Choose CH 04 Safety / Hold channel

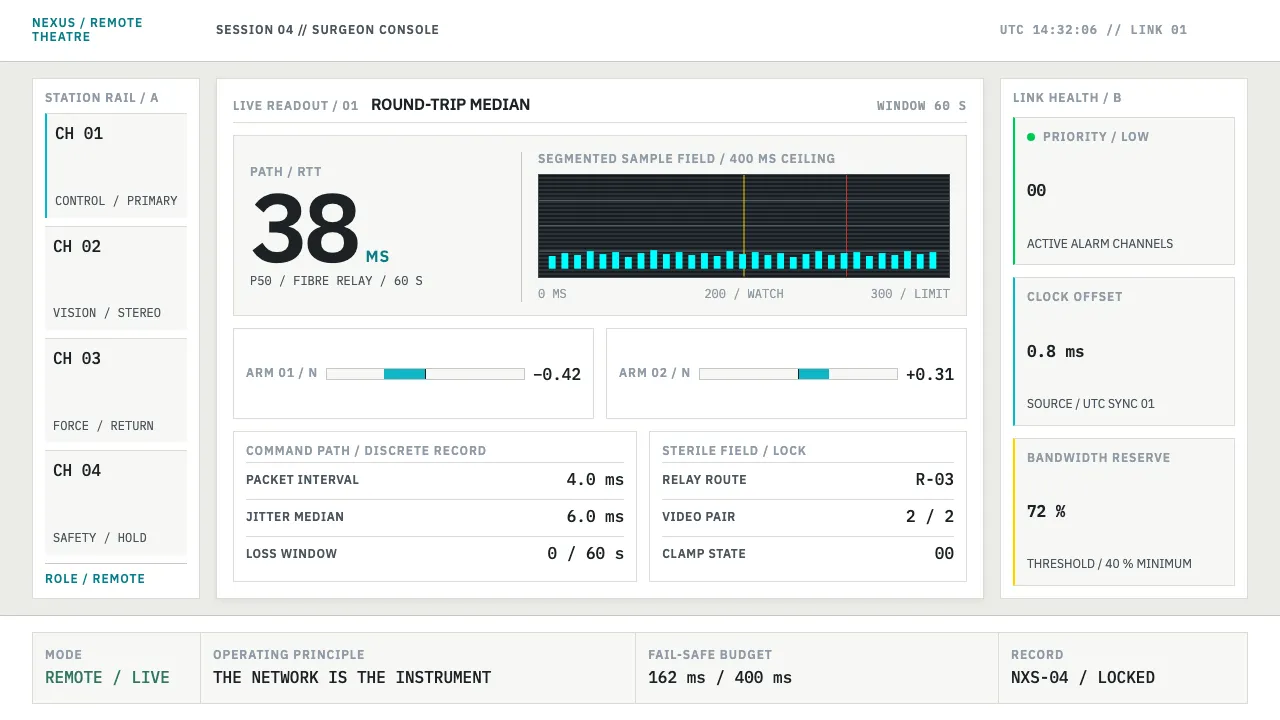point(116,503)
